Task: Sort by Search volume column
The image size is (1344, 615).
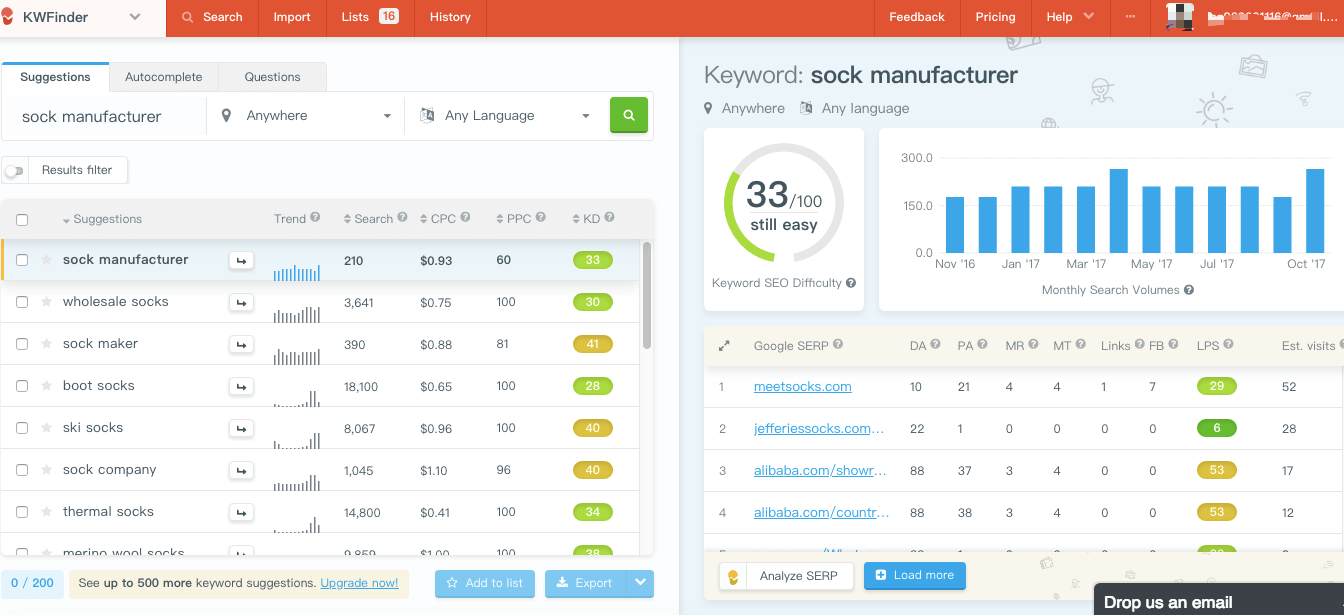Action: click(x=368, y=219)
